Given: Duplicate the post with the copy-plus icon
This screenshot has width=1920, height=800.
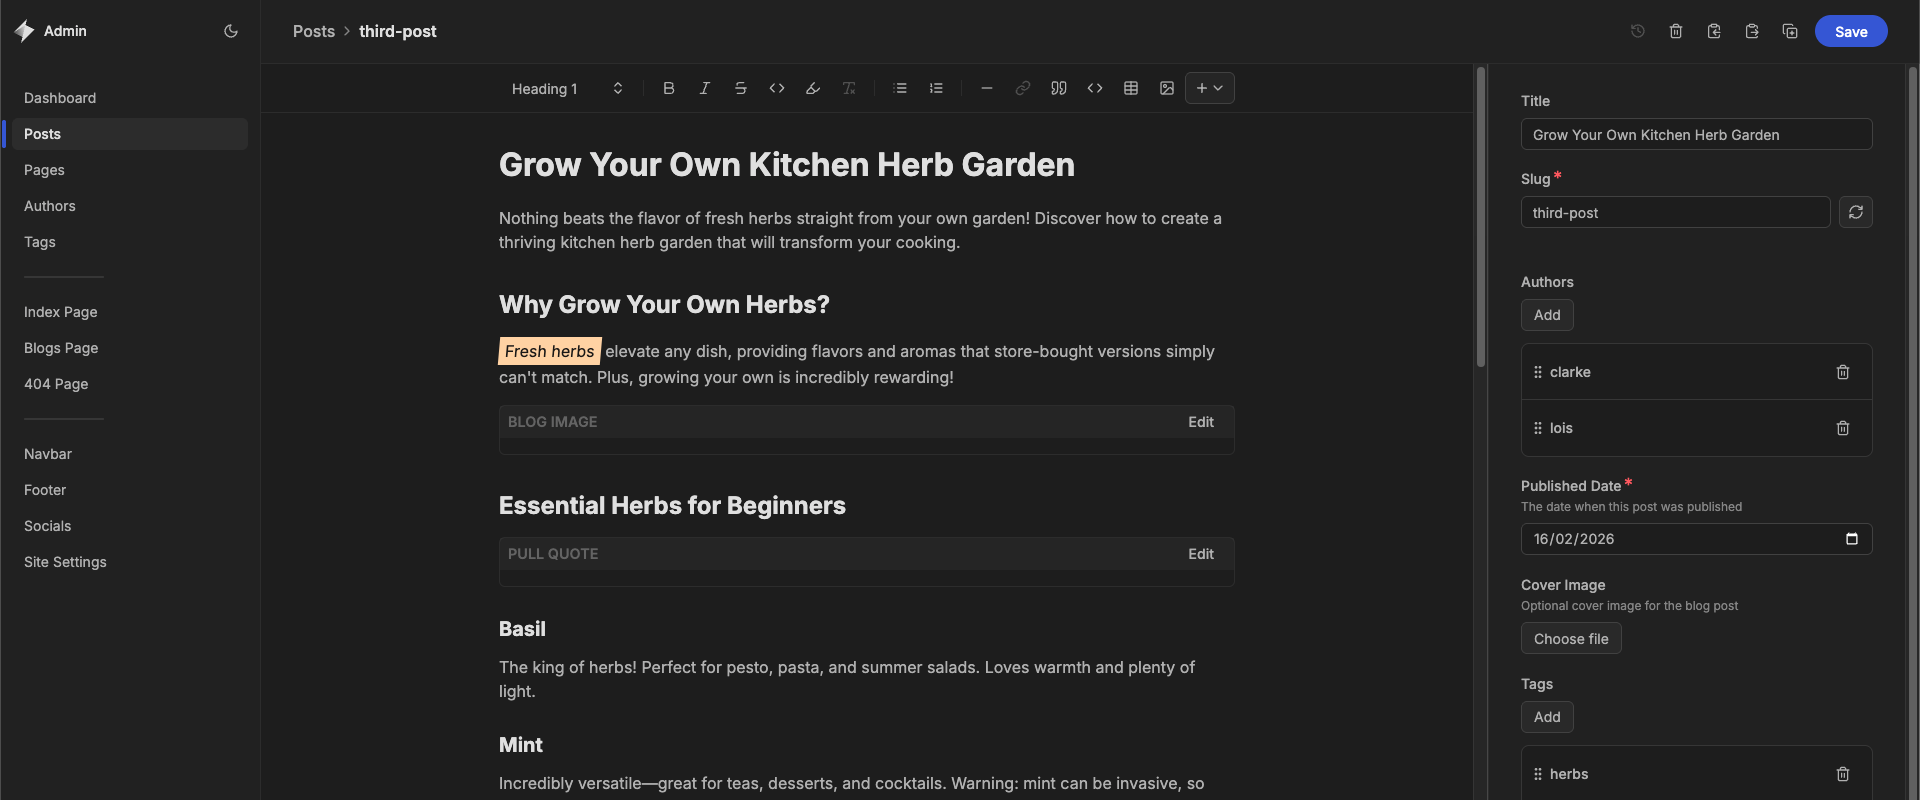Looking at the screenshot, I should pyautogui.click(x=1789, y=31).
